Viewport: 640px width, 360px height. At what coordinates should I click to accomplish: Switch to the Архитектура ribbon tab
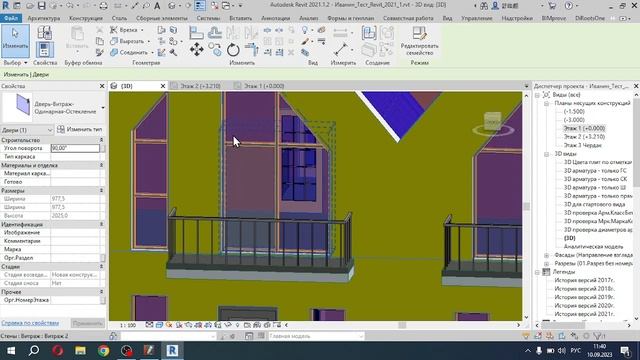[44, 18]
